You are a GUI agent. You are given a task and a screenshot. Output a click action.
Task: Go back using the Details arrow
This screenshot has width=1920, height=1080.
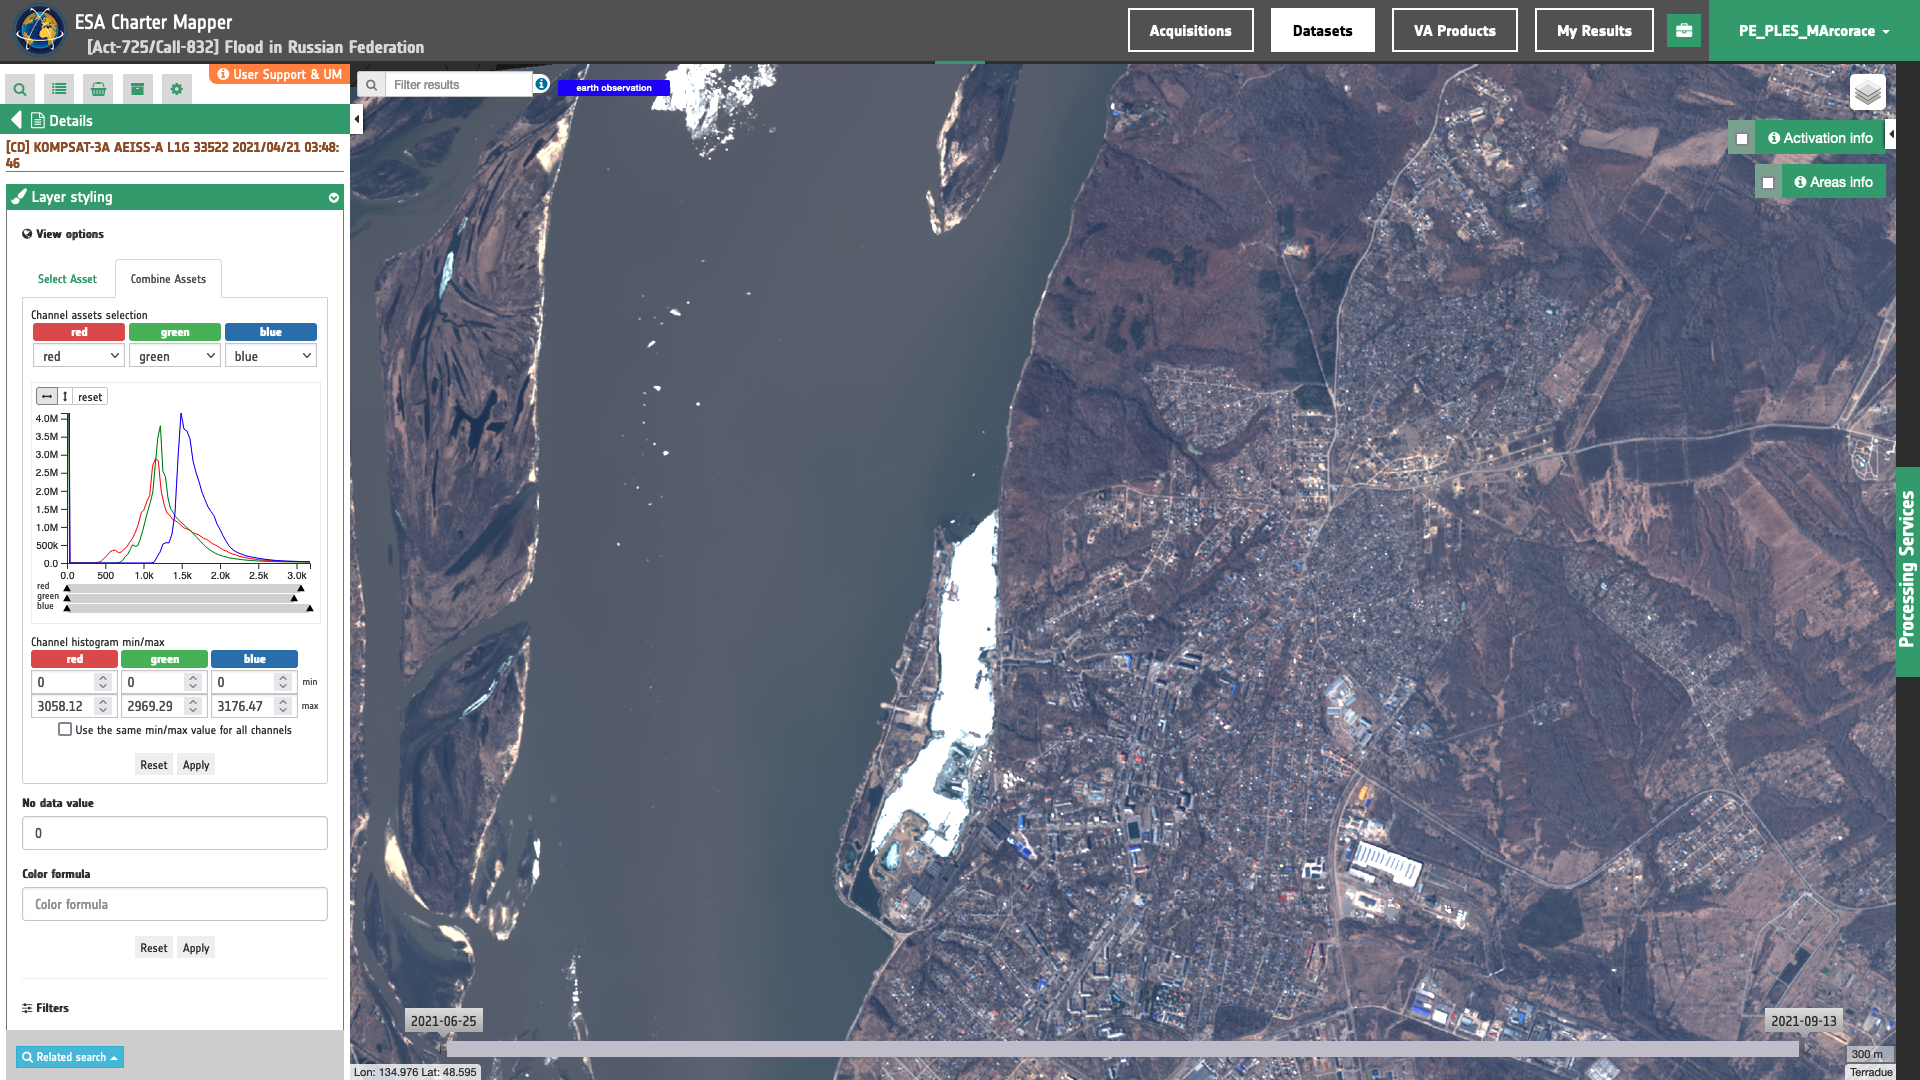click(x=16, y=120)
